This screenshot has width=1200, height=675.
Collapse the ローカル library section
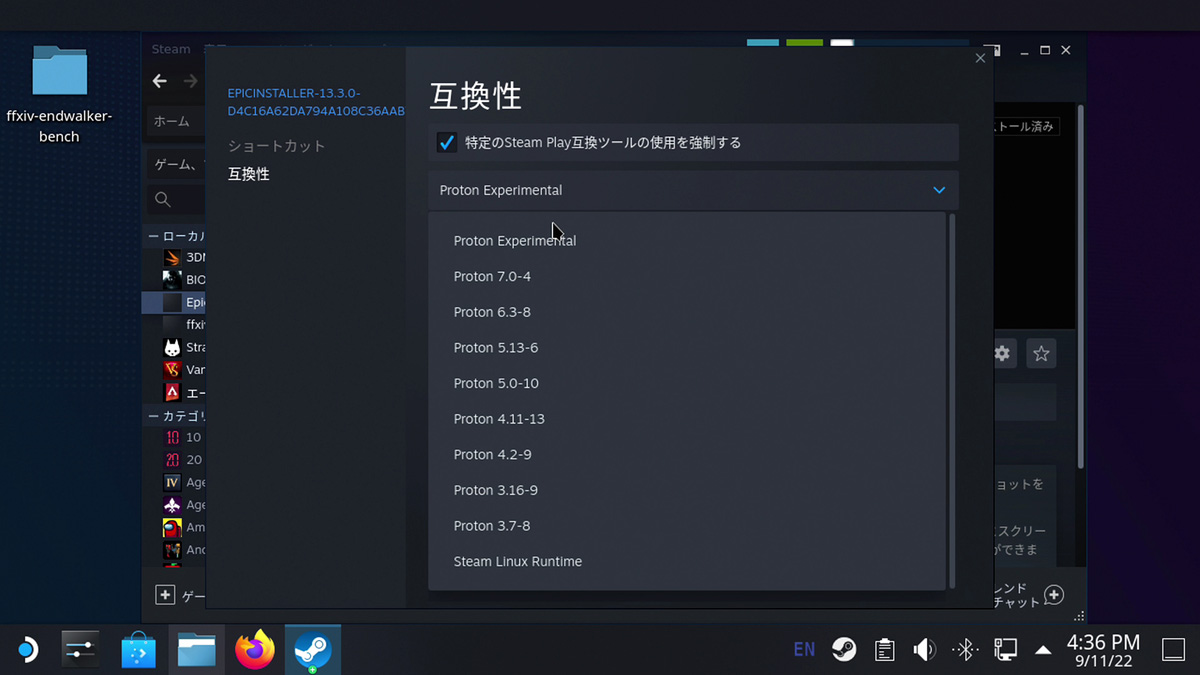tap(153, 236)
